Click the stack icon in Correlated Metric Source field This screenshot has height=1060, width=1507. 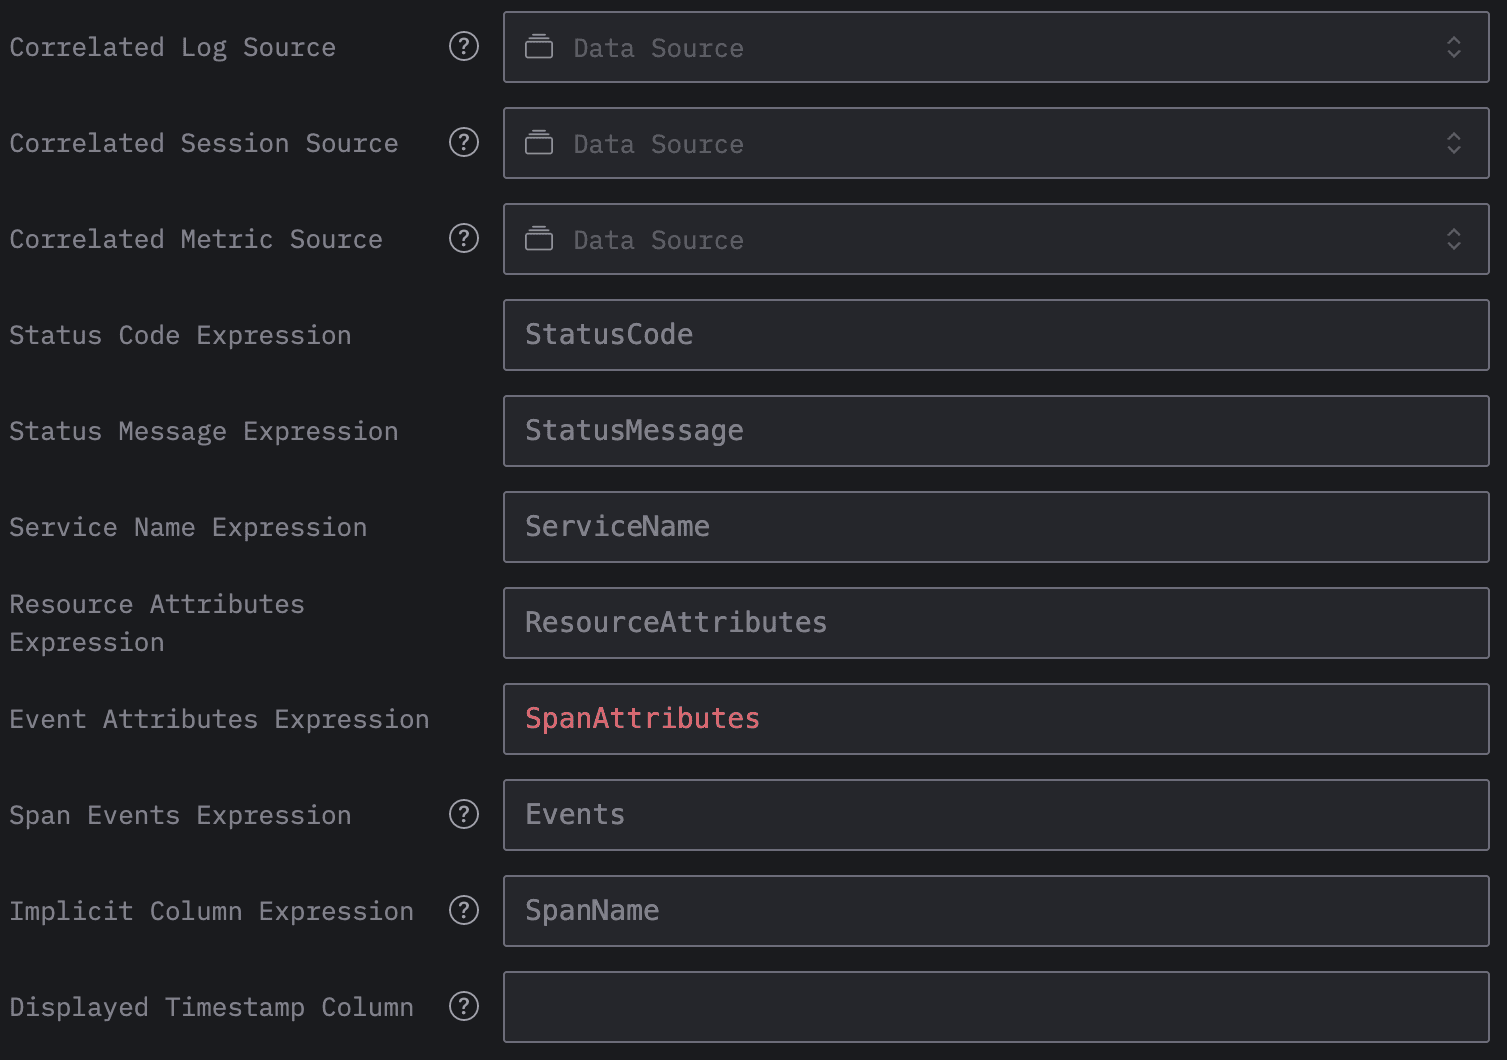[x=539, y=239]
